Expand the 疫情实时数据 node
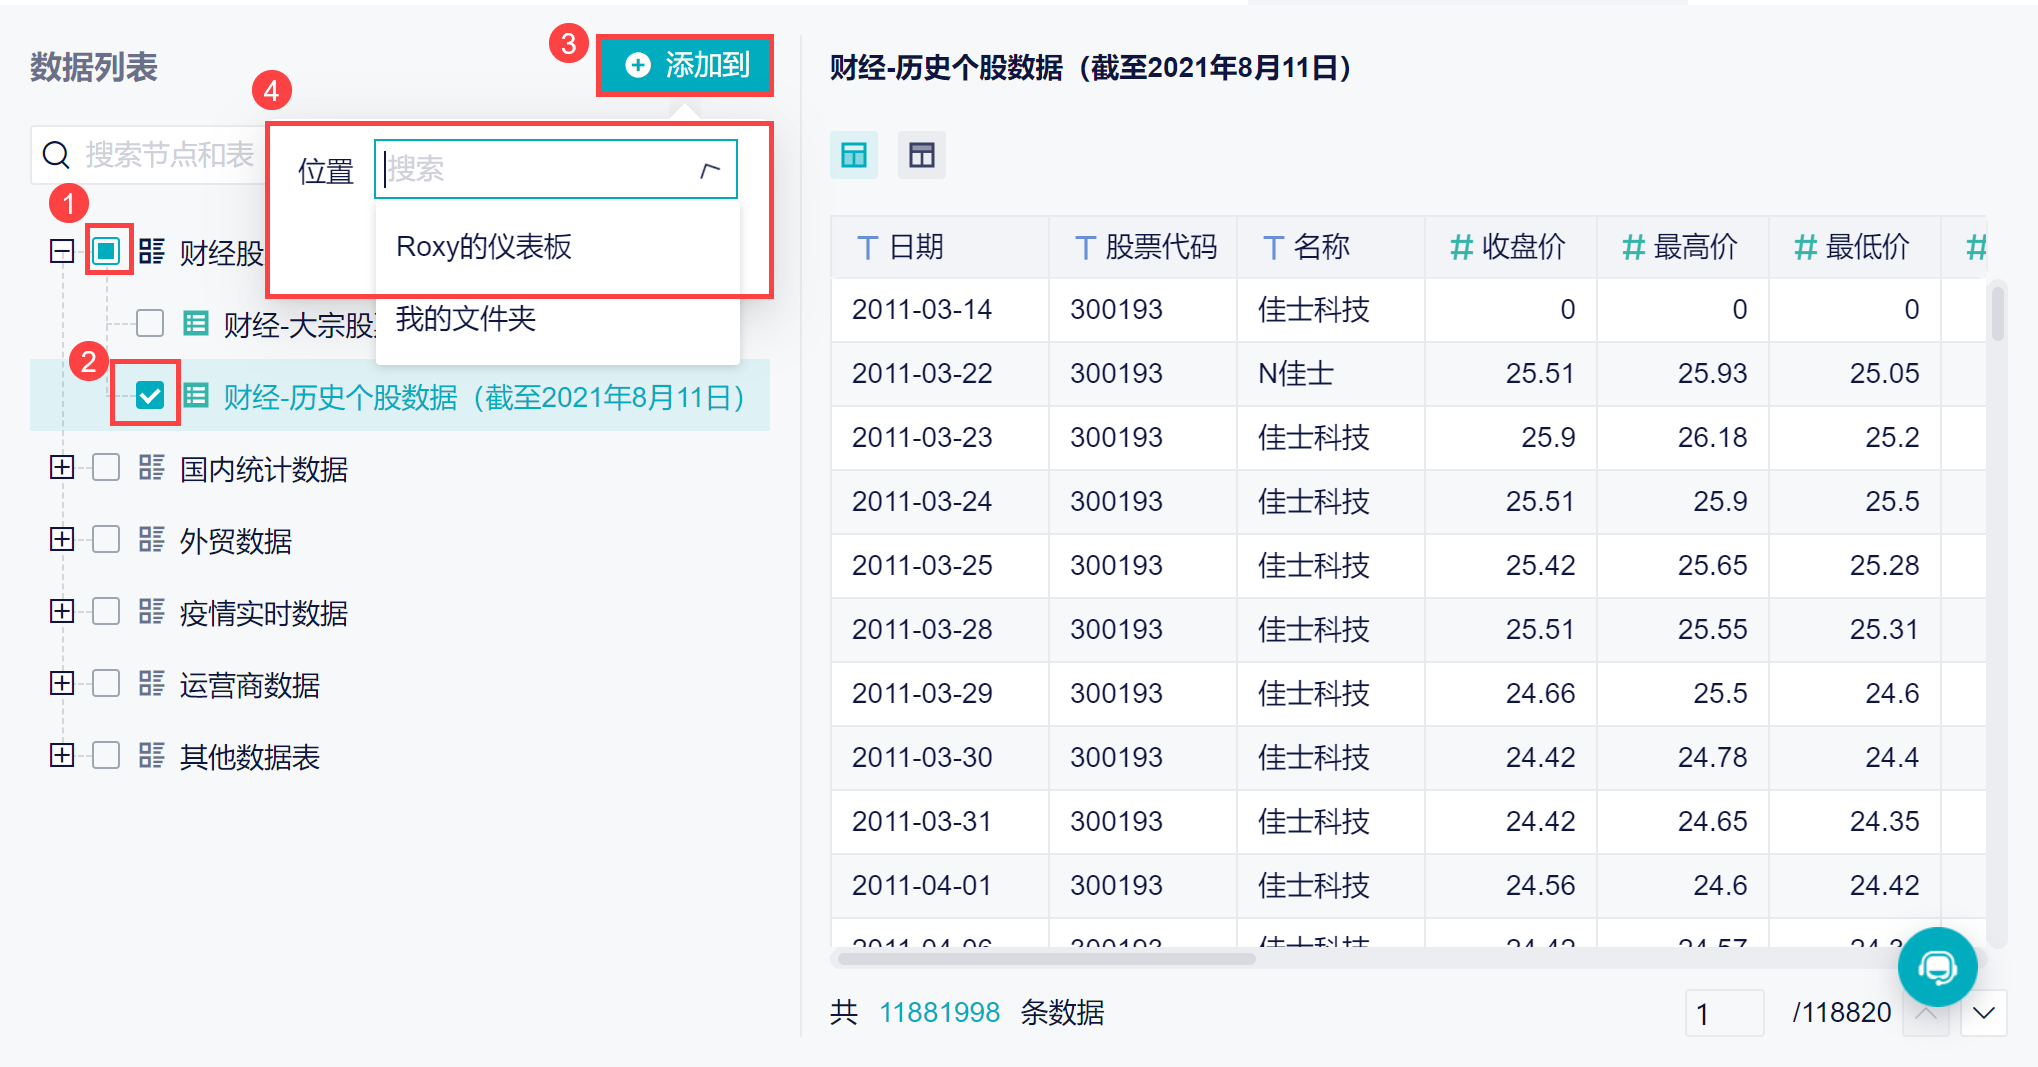The width and height of the screenshot is (2038, 1067). pyautogui.click(x=62, y=611)
